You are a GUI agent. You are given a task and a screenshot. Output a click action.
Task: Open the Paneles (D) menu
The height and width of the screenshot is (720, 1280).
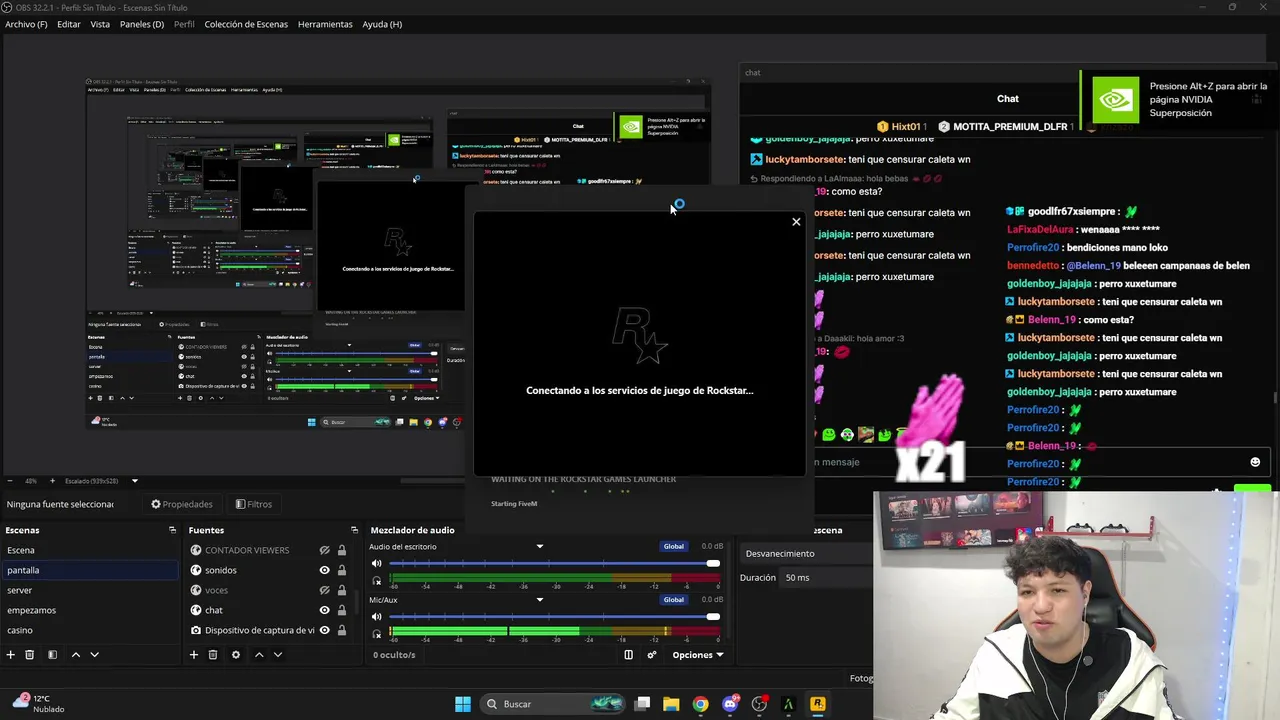142,24
